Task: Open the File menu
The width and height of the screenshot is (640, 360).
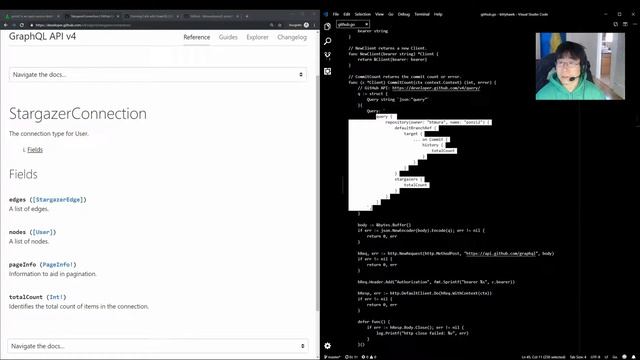Action: (336, 14)
